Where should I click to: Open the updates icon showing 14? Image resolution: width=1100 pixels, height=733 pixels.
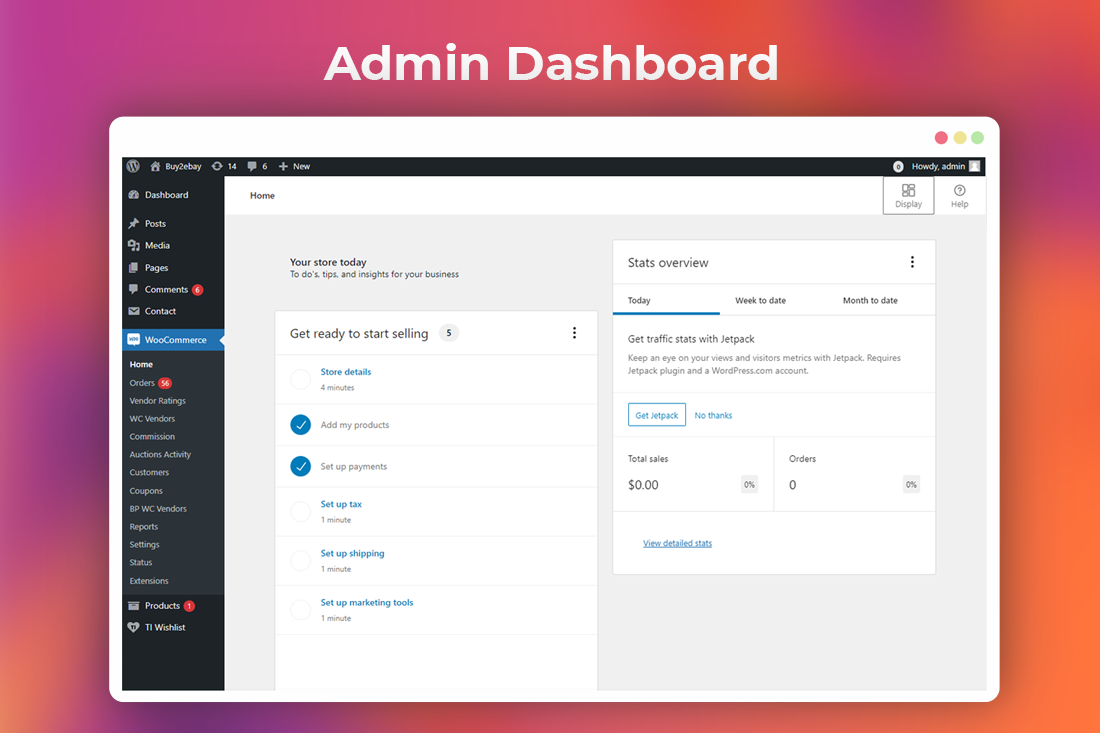tap(217, 166)
